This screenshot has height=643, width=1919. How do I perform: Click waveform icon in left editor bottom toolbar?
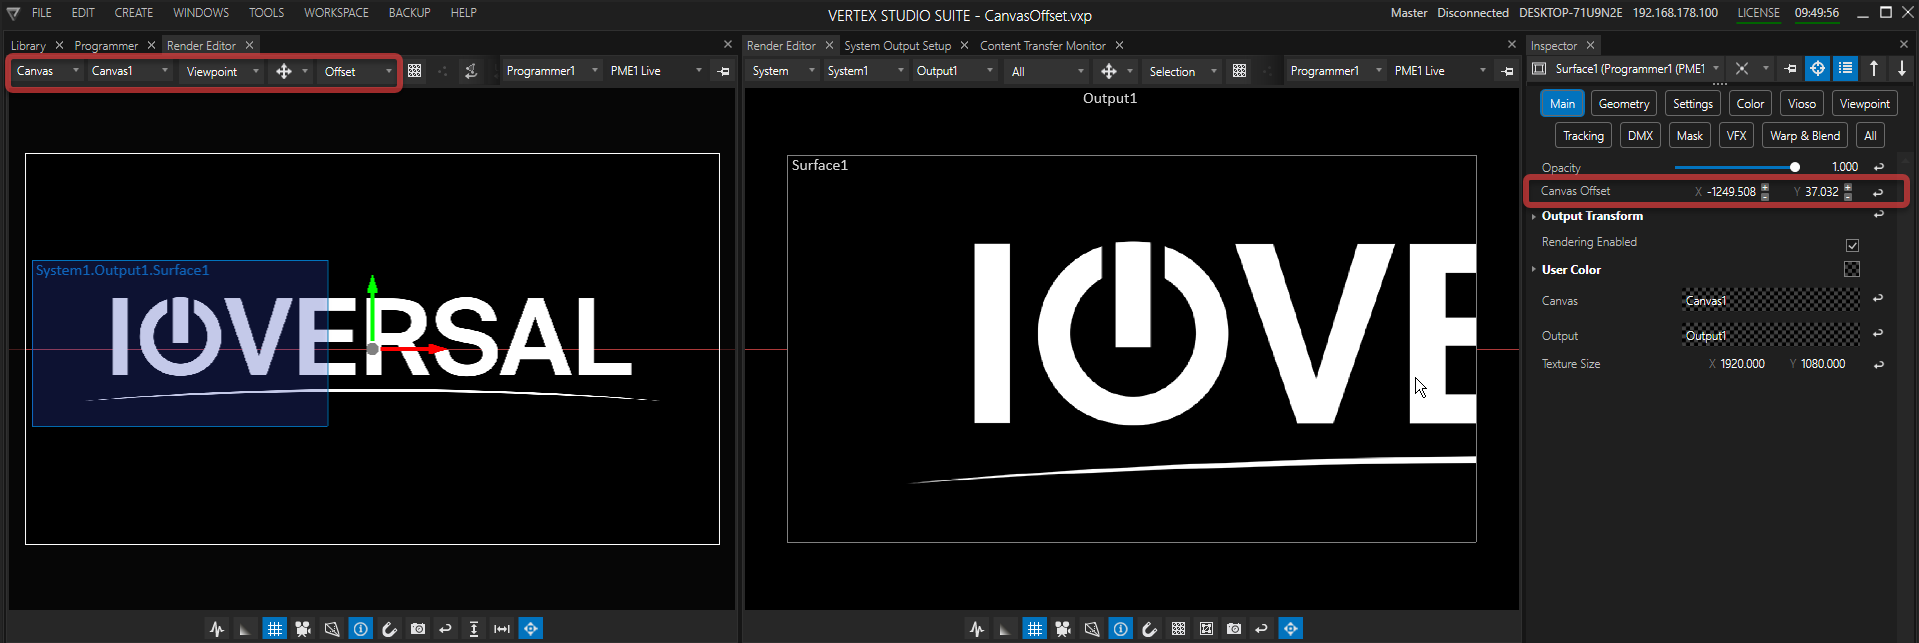[217, 629]
